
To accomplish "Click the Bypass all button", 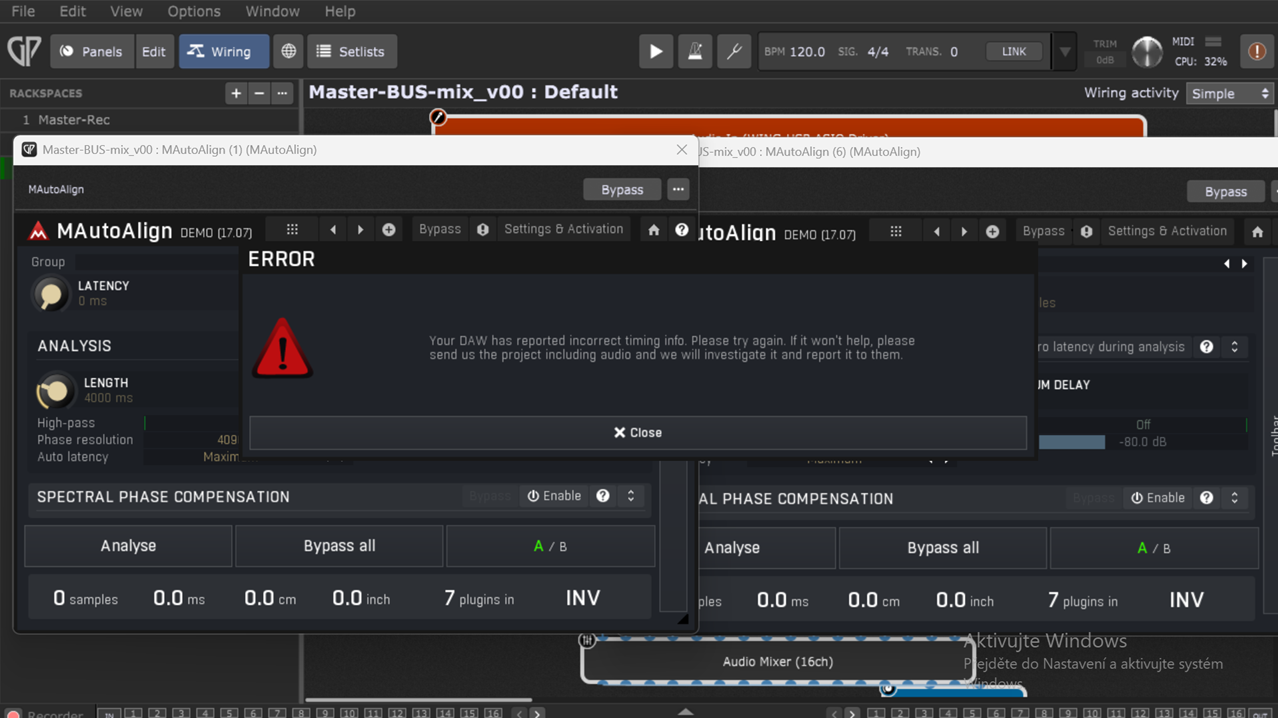I will tap(339, 546).
